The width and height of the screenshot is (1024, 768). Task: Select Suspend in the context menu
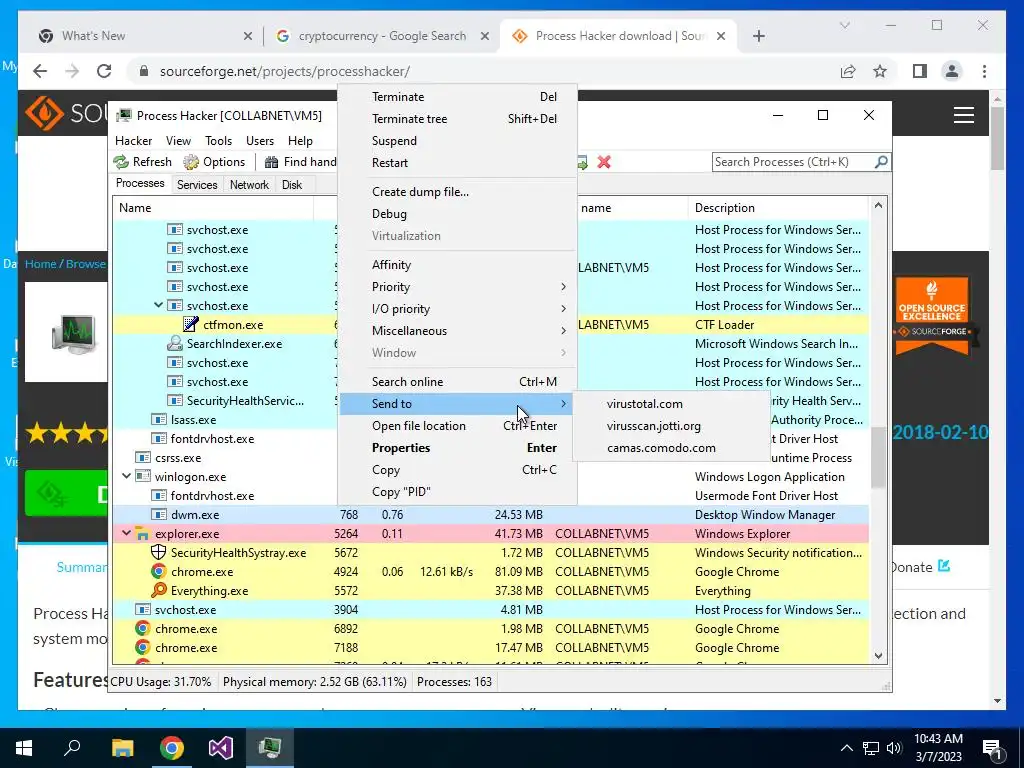tap(457, 141)
